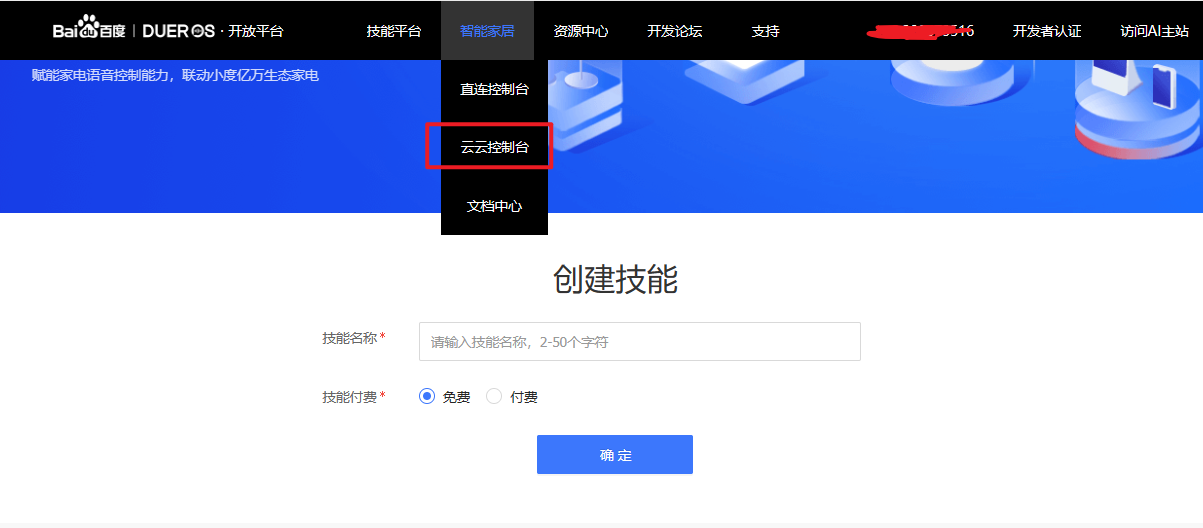1203x528 pixels.
Task: Click the smartphone illustration in banner
Action: (x=1162, y=86)
